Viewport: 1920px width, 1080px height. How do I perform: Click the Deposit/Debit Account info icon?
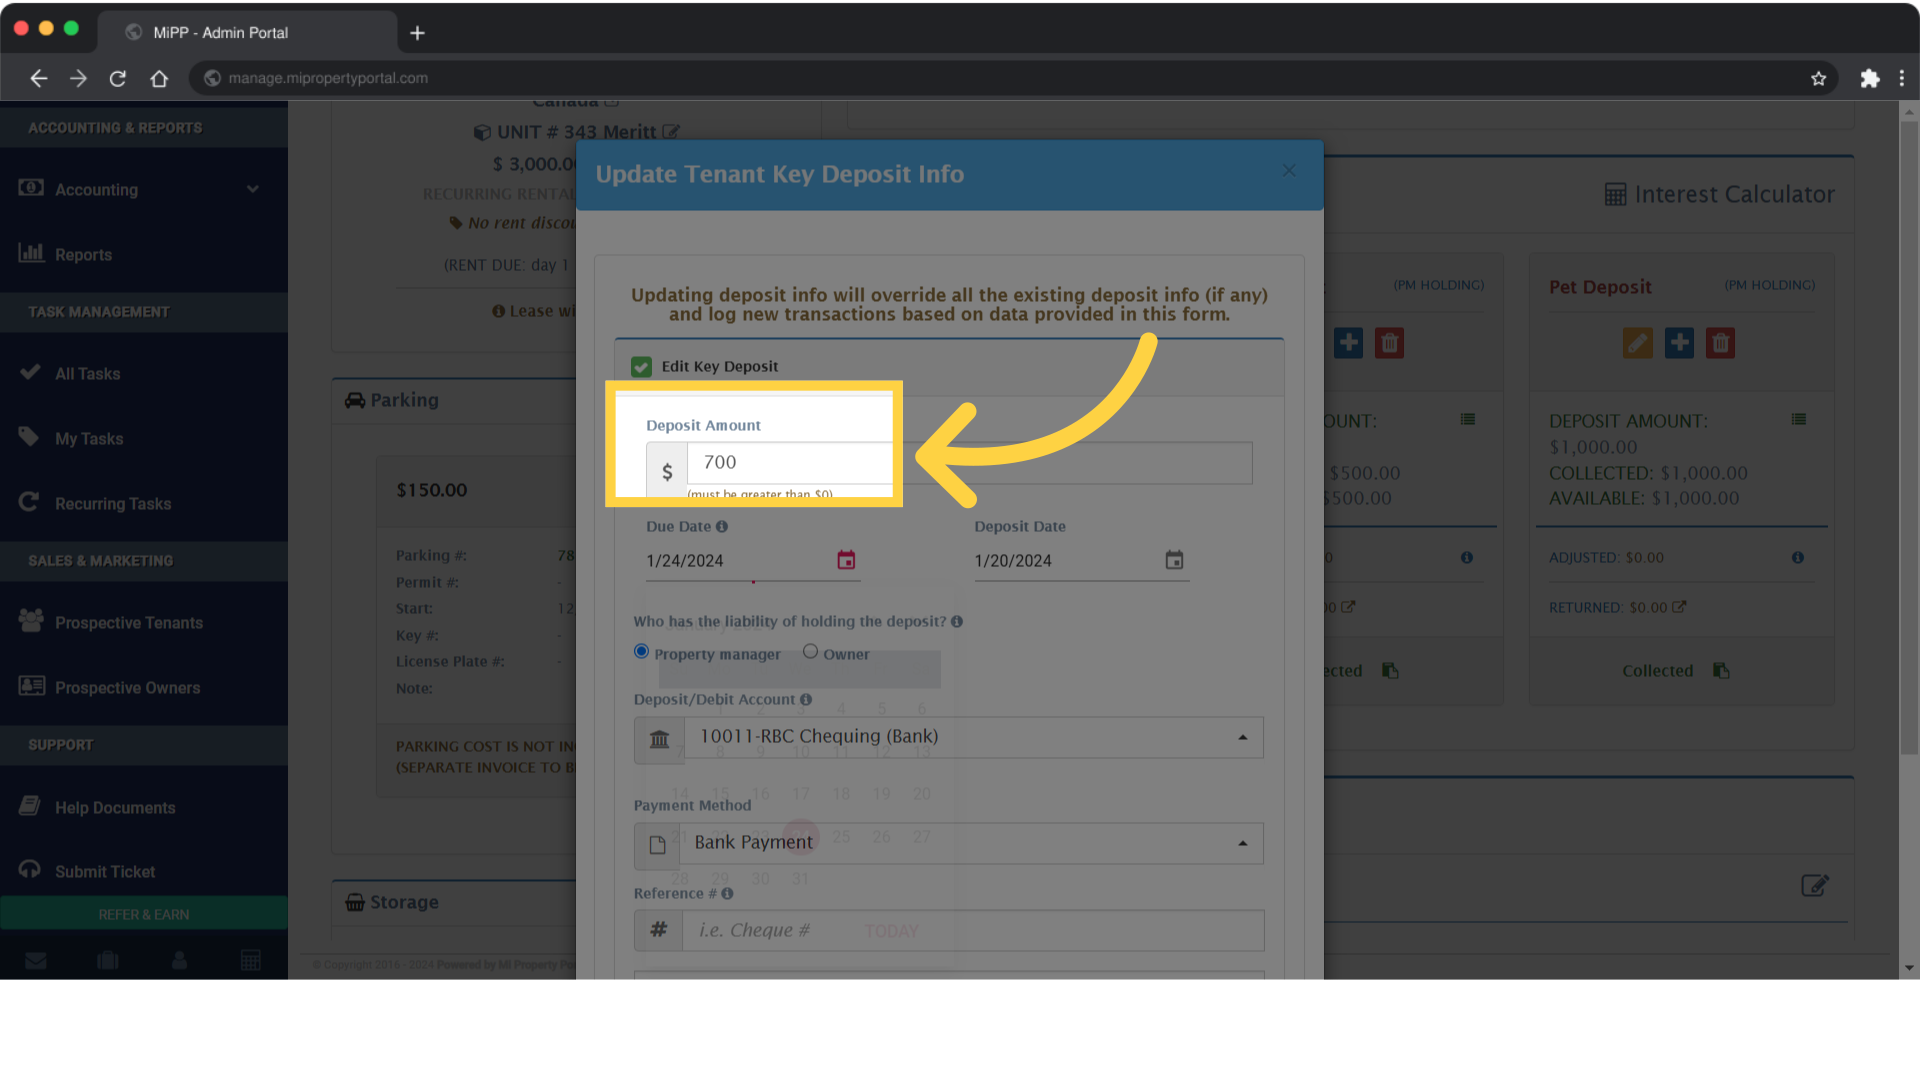click(806, 699)
